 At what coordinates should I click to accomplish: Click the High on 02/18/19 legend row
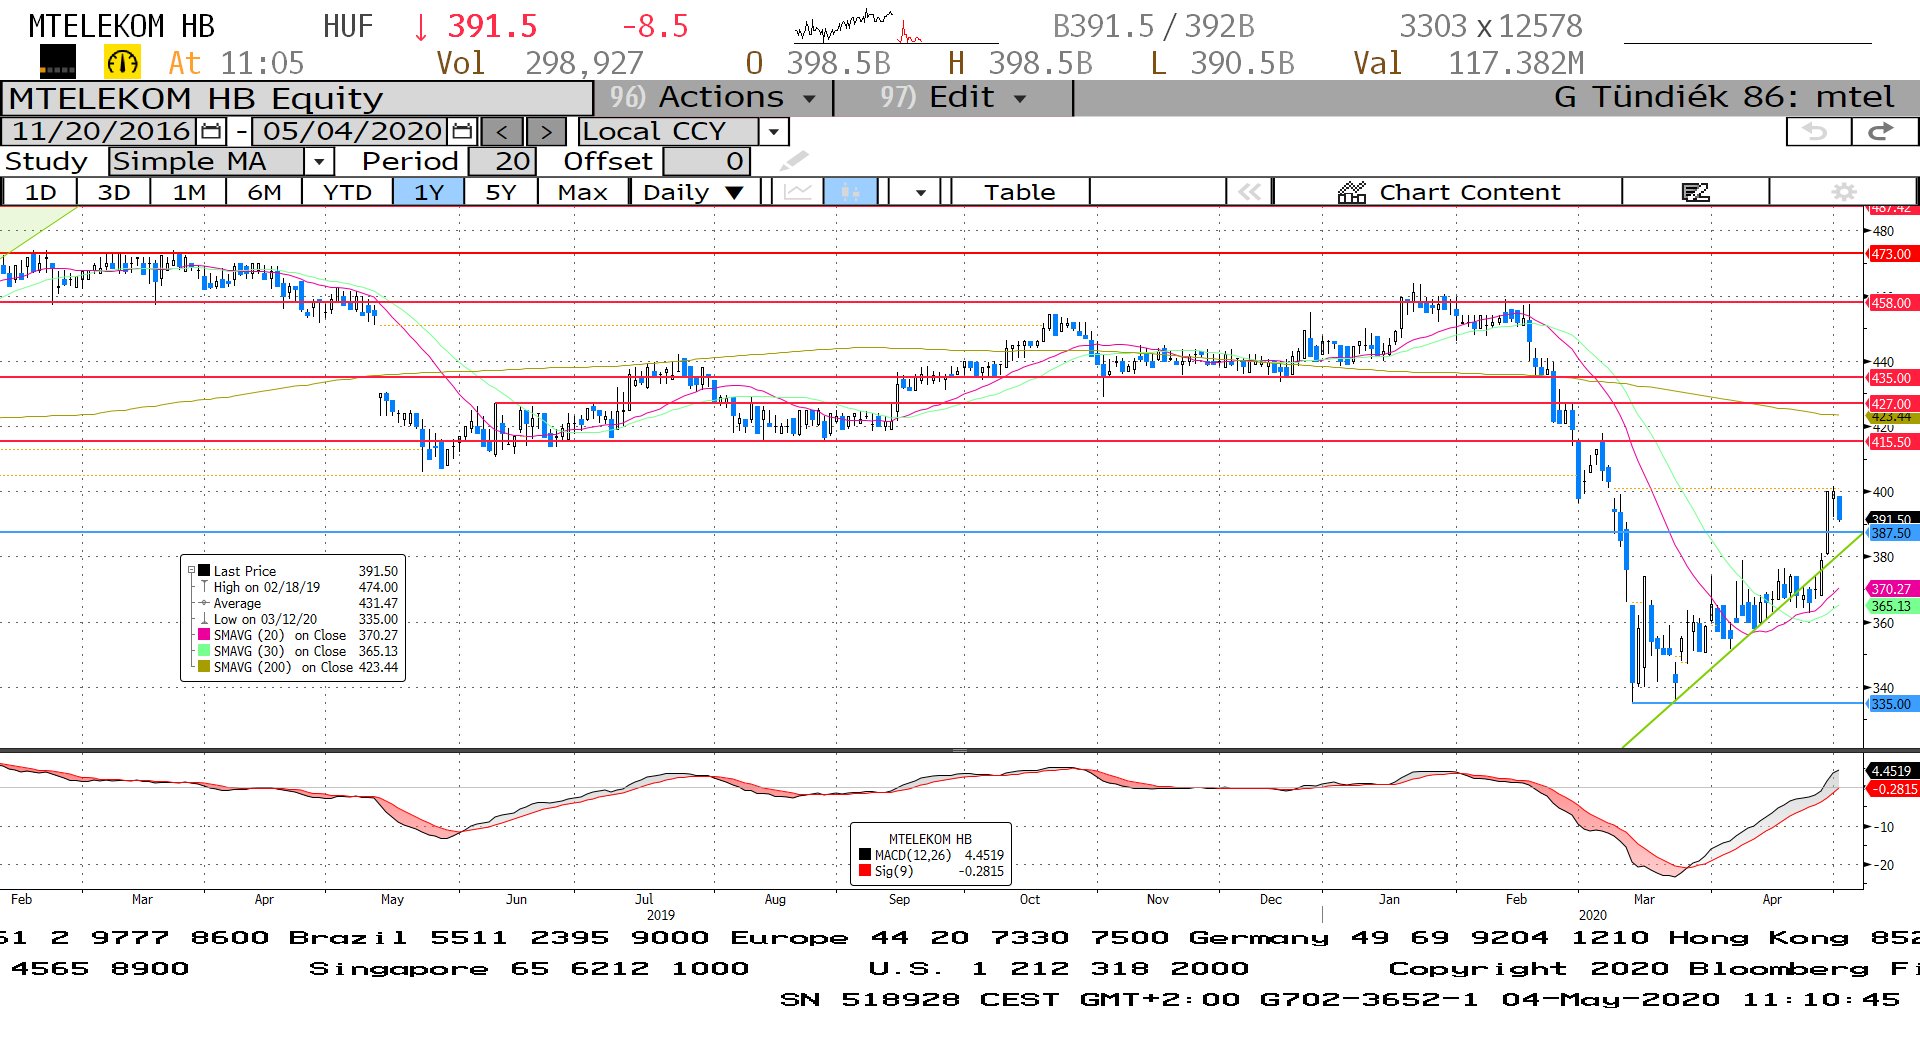pos(299,587)
